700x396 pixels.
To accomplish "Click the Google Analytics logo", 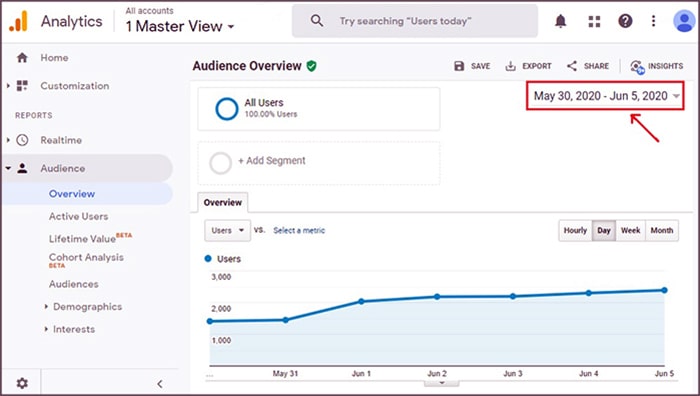I will [x=18, y=21].
